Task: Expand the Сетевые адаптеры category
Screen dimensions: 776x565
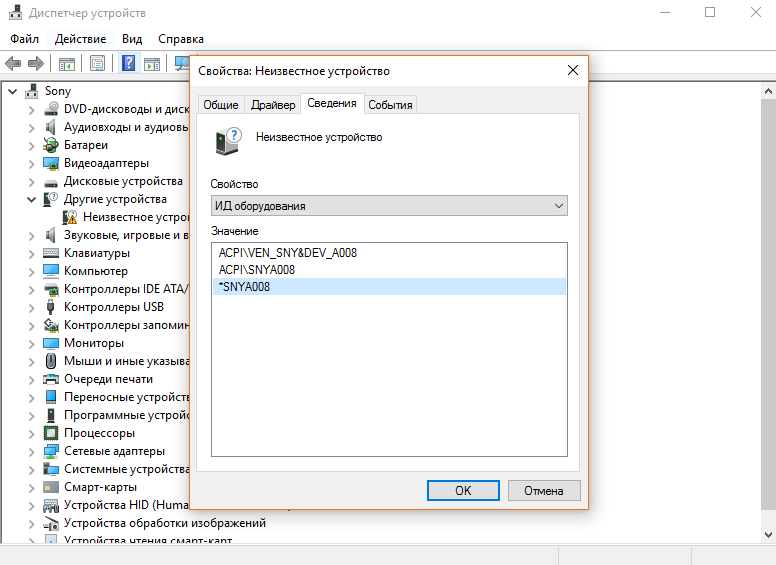Action: click(x=31, y=451)
